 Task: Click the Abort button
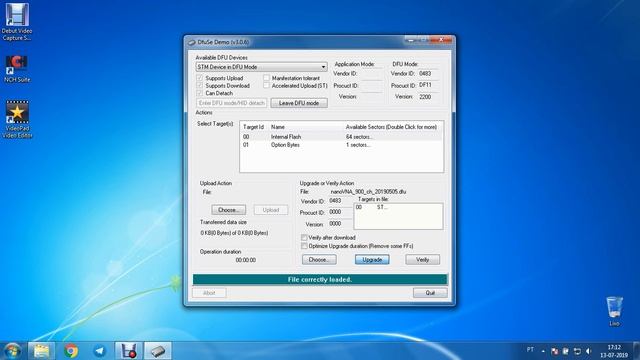(x=209, y=293)
